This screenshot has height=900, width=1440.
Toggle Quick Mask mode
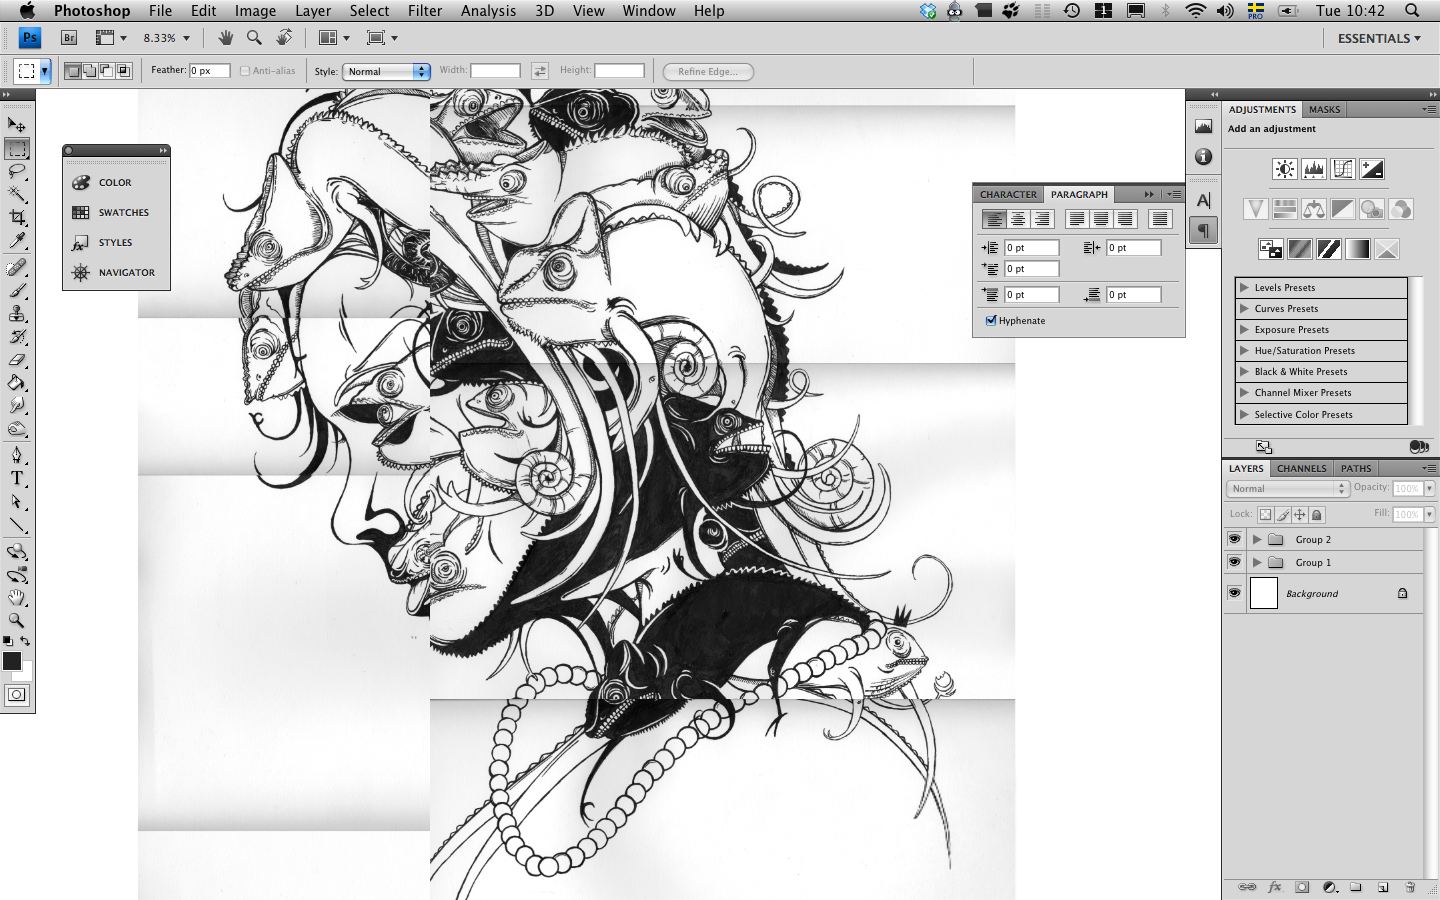[x=17, y=695]
